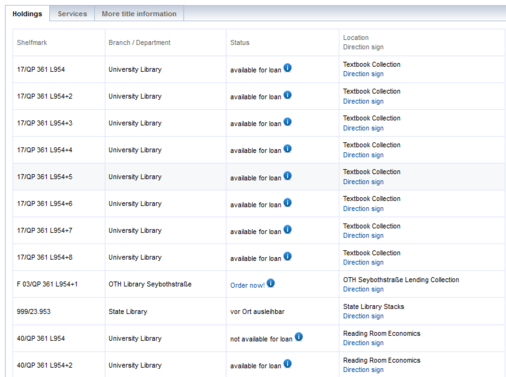Viewport: 506px width, 377px height.
Task: Open the More title information tab
Action: click(139, 14)
